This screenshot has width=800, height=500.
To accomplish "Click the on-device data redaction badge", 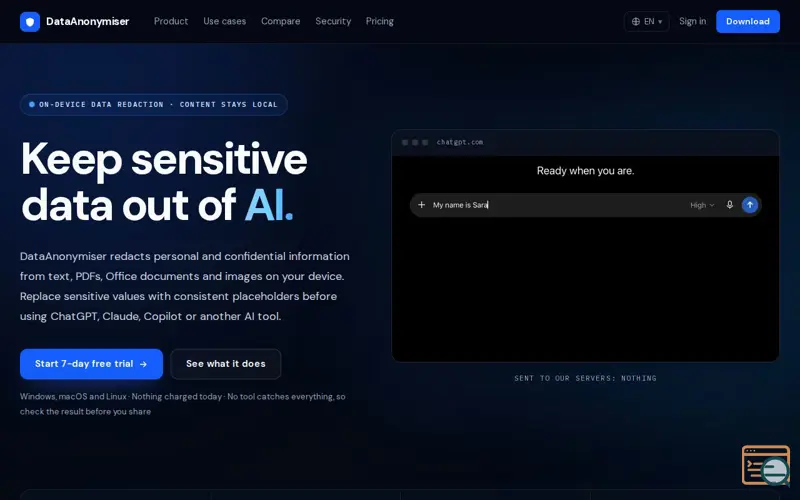I will 154,105.
